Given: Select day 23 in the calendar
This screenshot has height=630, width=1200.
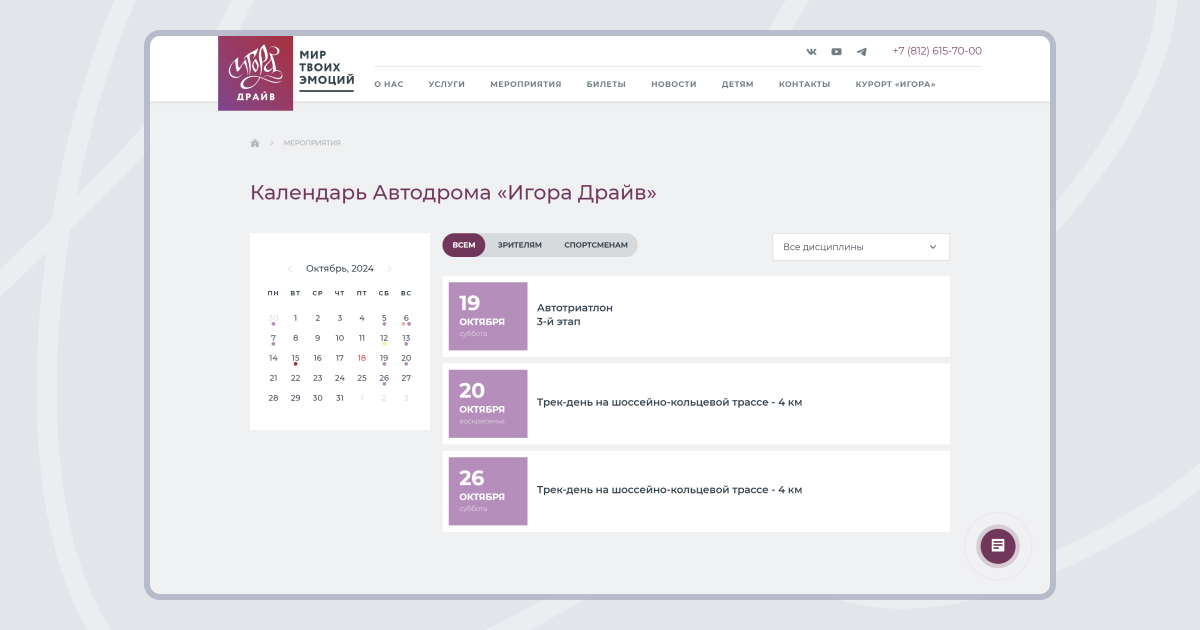Looking at the screenshot, I should (317, 378).
